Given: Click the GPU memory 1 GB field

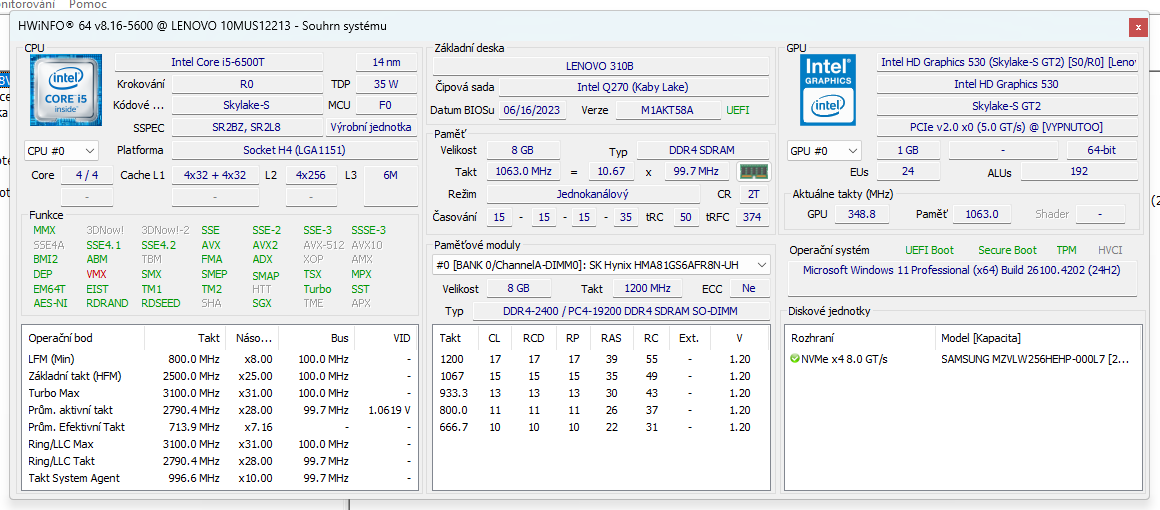Looking at the screenshot, I should [908, 150].
